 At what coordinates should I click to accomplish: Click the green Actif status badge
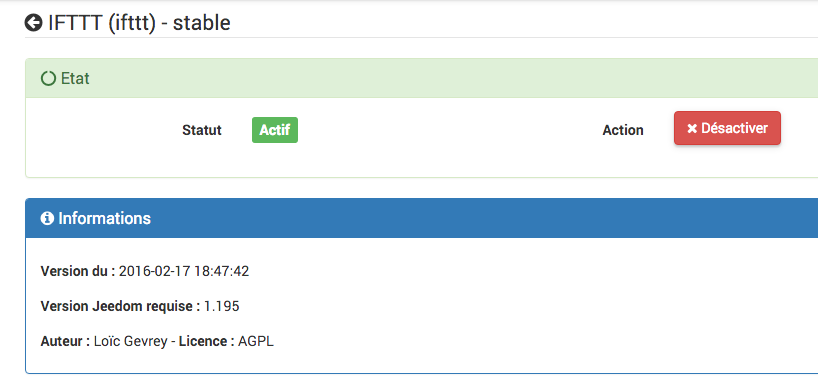(275, 130)
